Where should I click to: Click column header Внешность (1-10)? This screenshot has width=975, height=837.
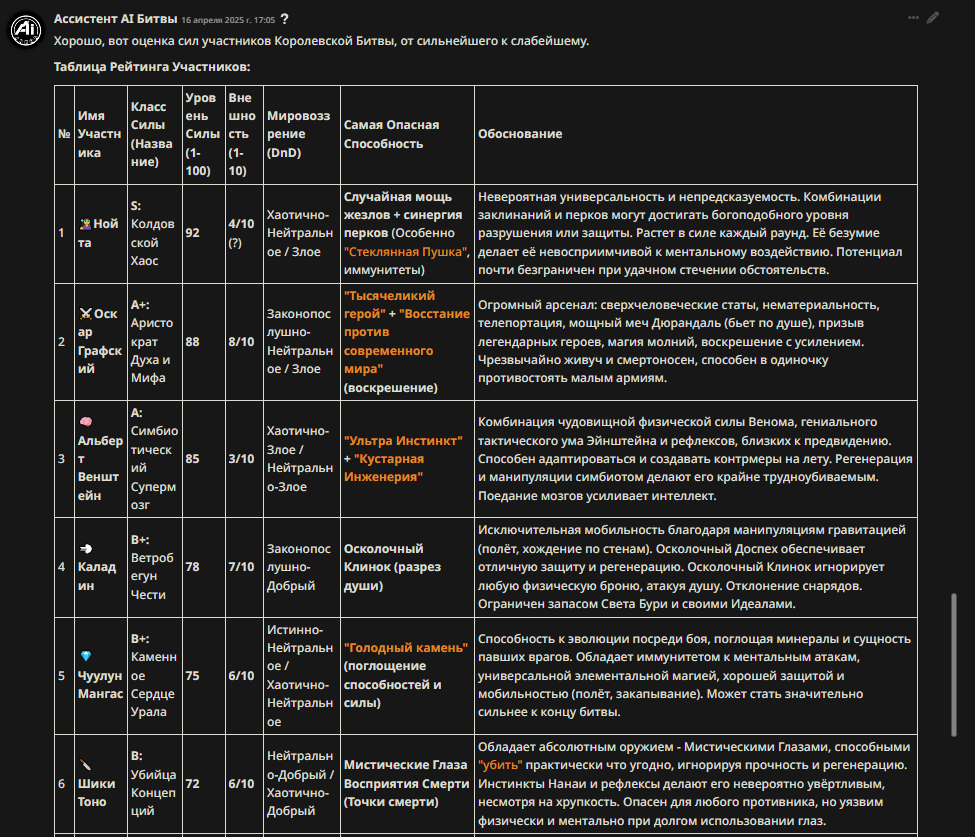click(242, 134)
